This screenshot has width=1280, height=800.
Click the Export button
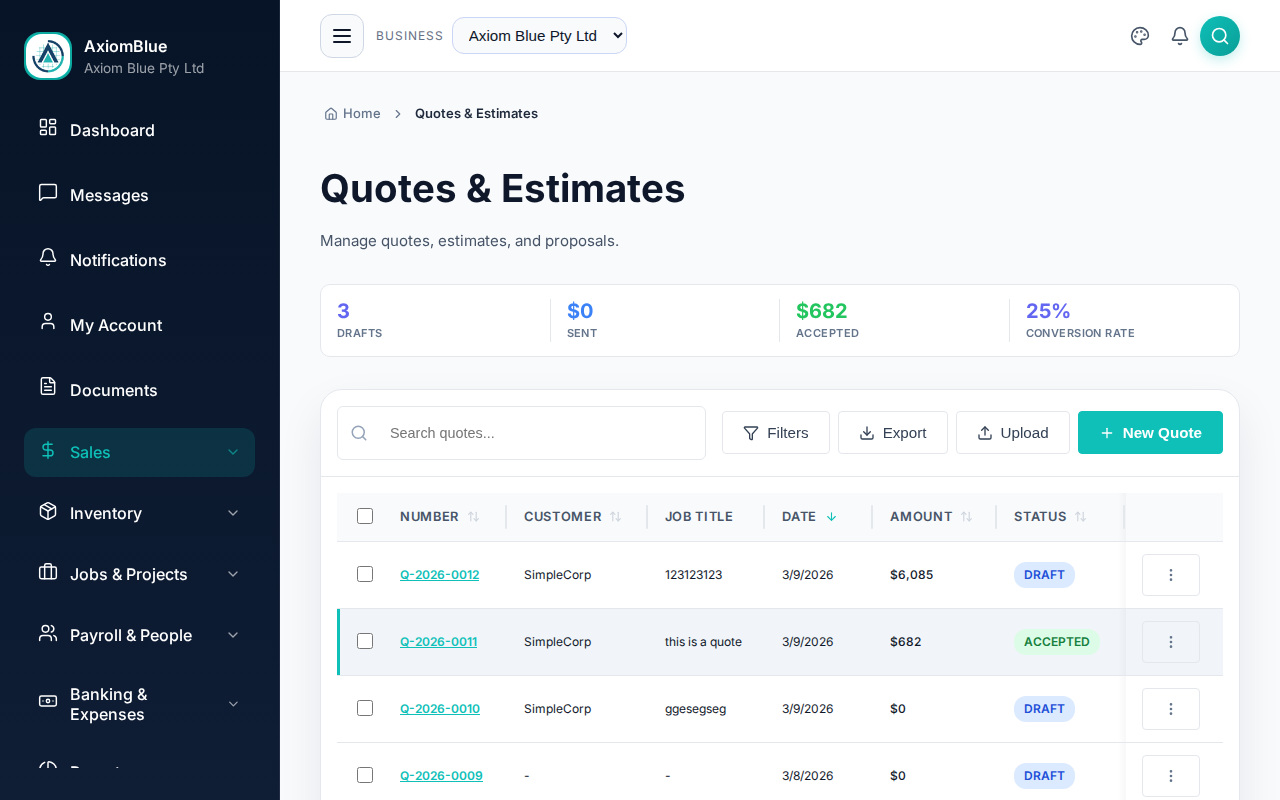(893, 433)
